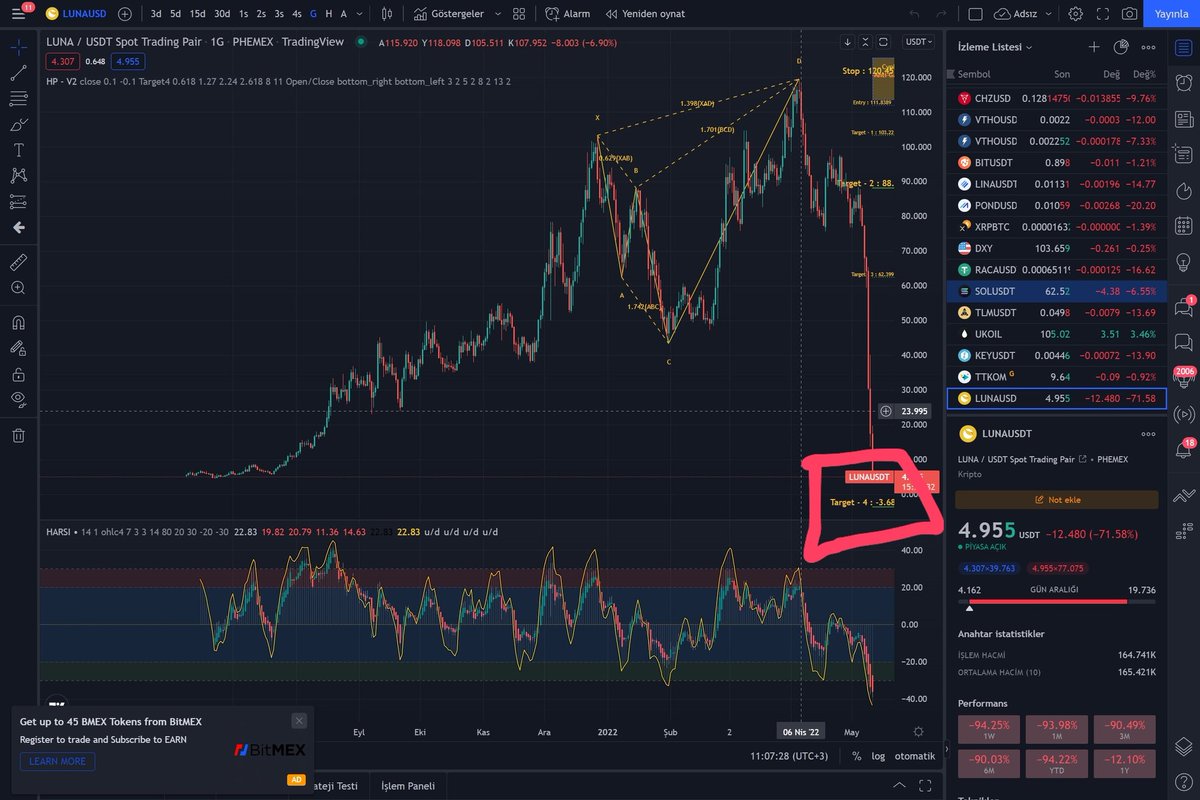Create an Alarm alert
This screenshot has width=1200, height=800.
(568, 14)
